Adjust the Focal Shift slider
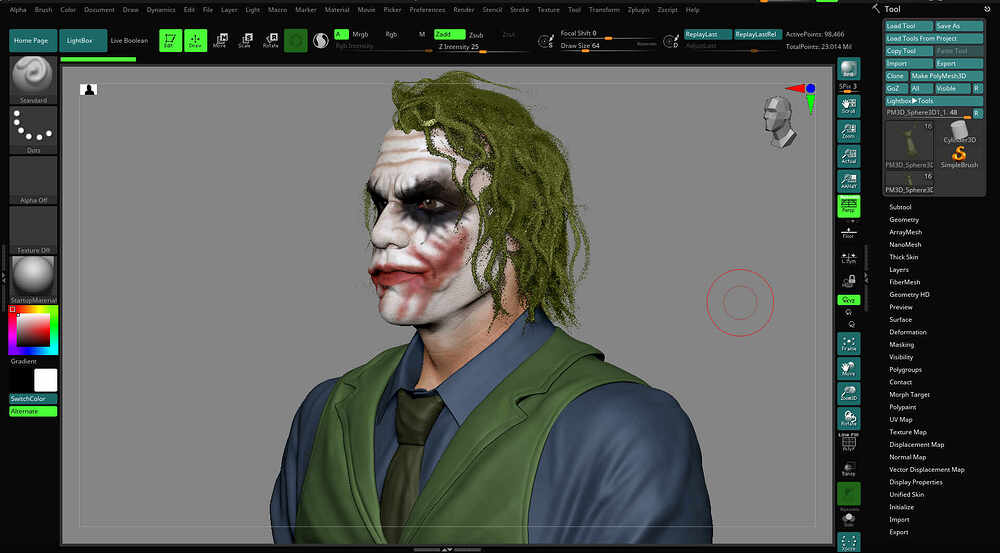This screenshot has width=1000, height=553. tap(608, 34)
